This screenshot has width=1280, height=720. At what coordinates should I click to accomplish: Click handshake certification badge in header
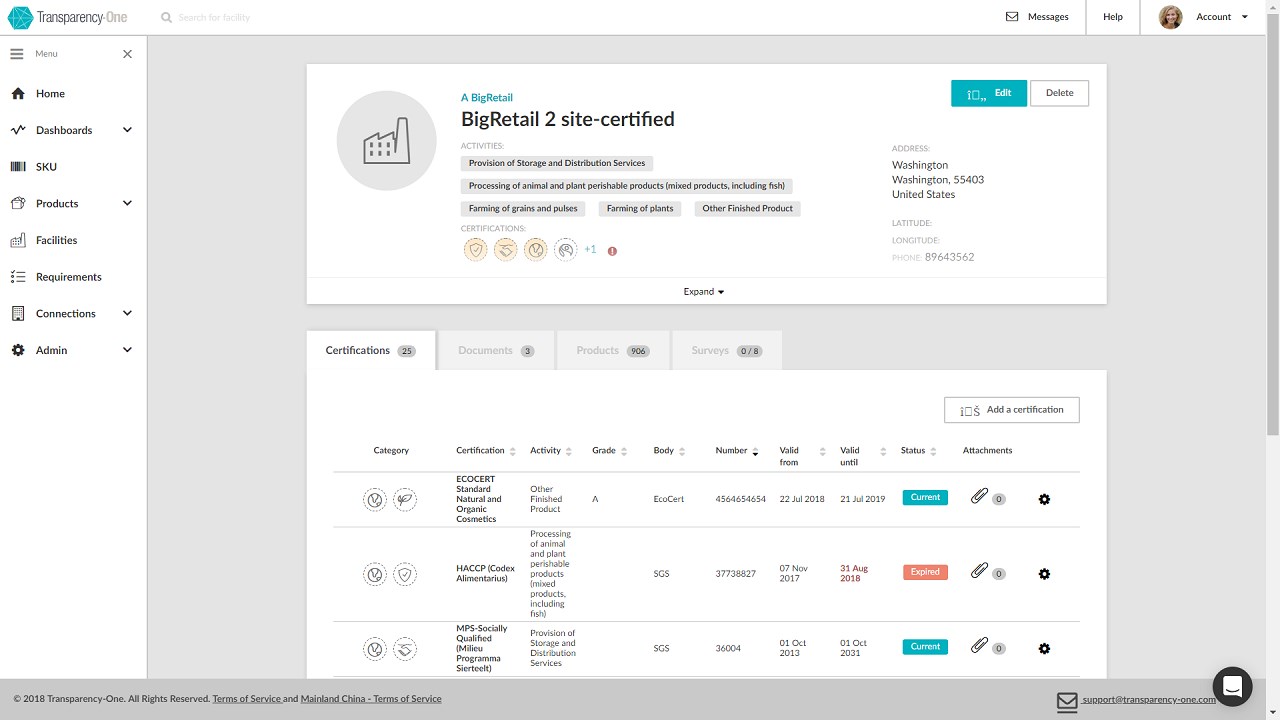coord(506,250)
